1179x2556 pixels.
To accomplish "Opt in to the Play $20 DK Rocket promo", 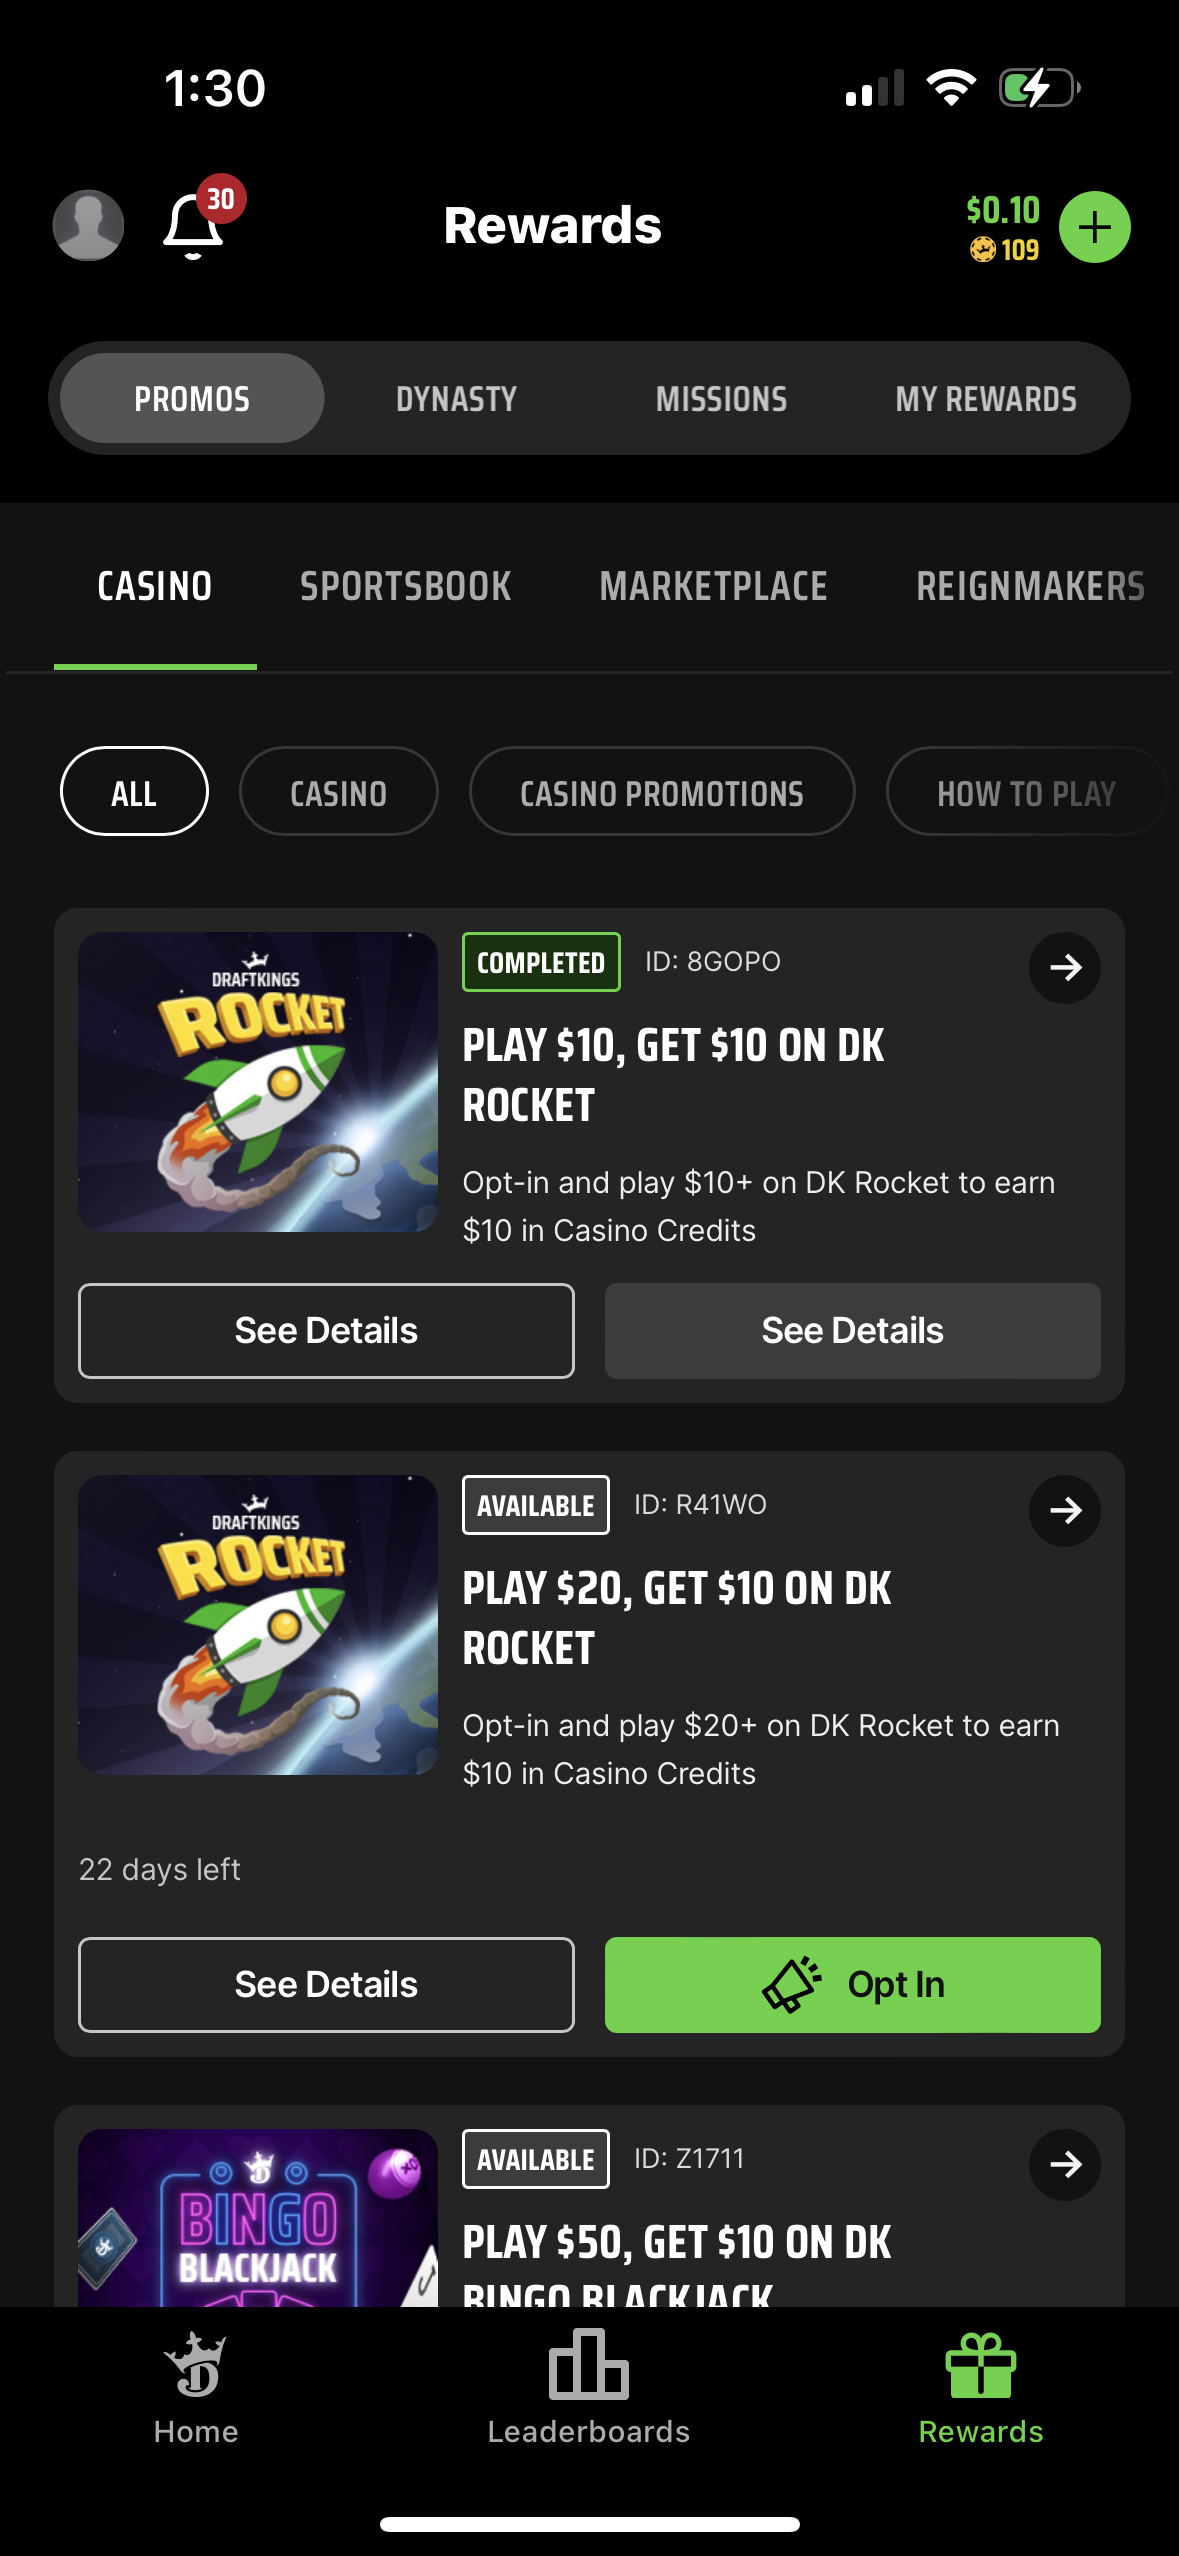I will 851,1984.
